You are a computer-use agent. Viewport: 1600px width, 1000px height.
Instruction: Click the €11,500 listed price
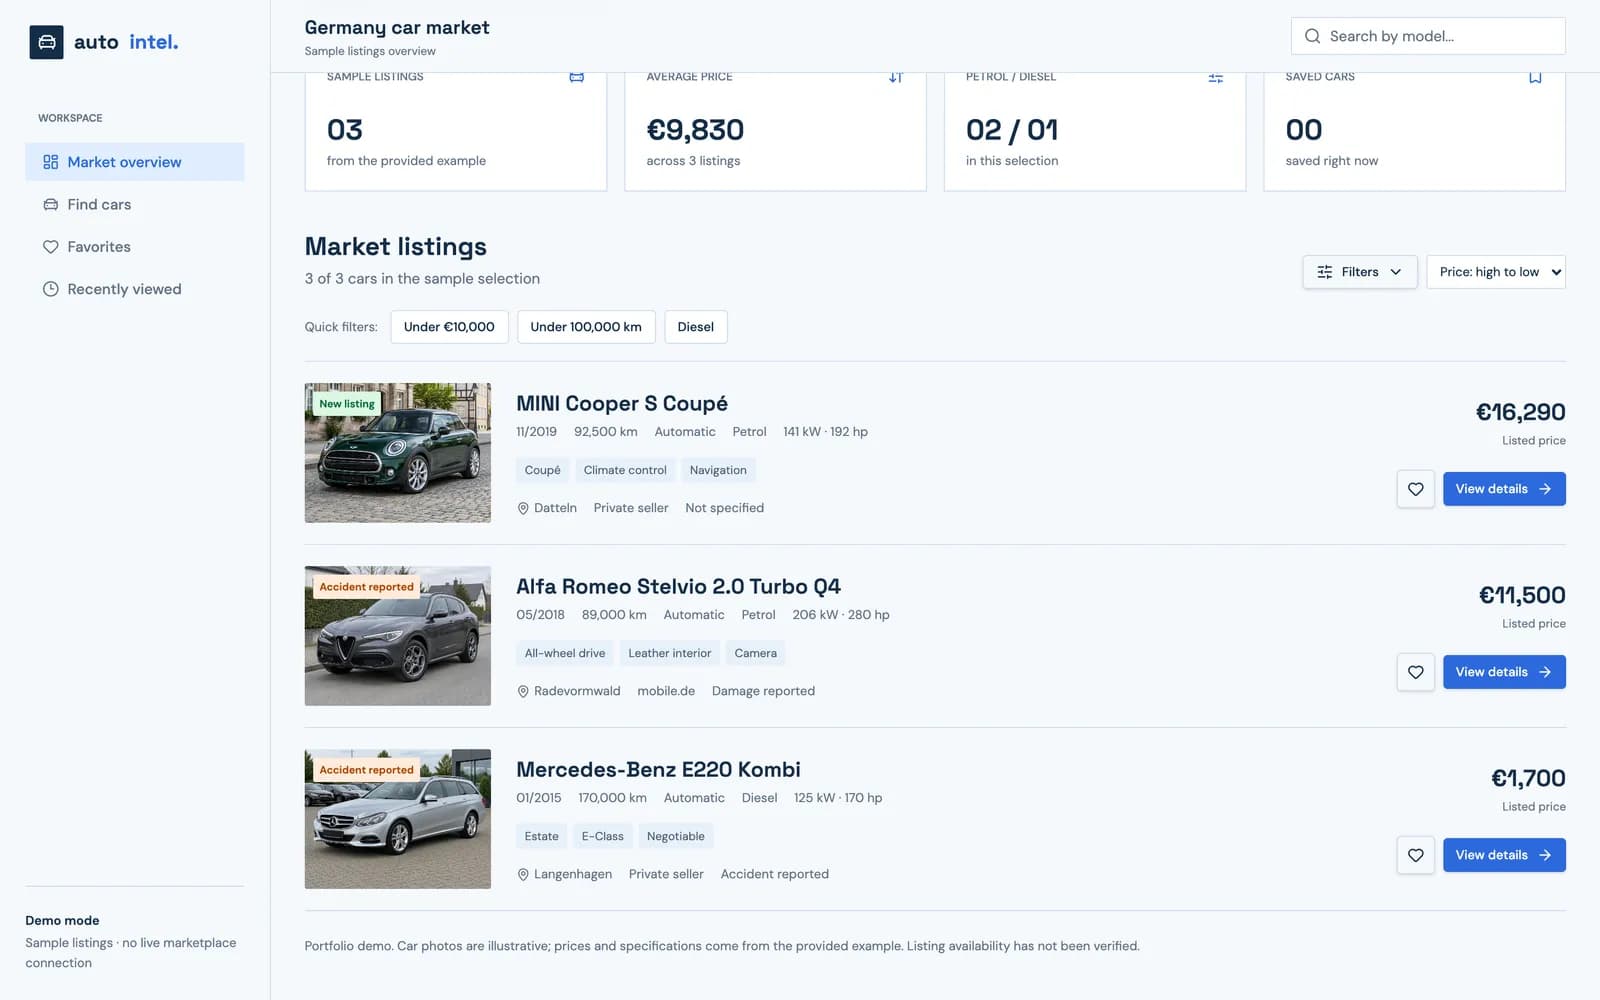[x=1522, y=595]
